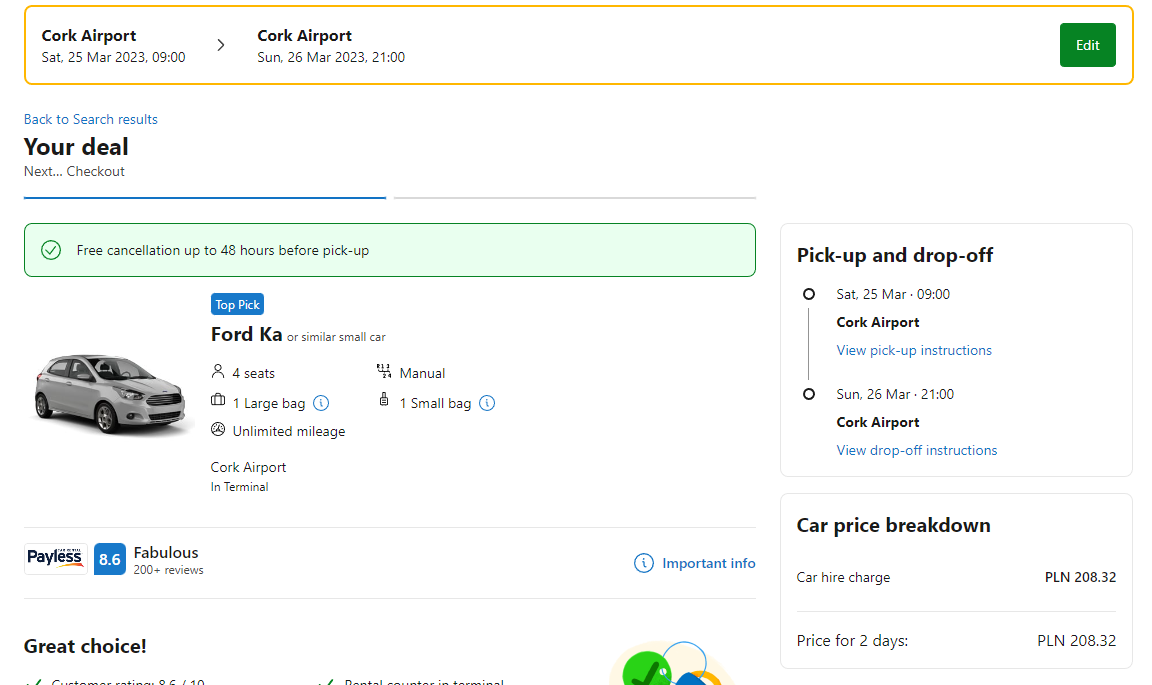Click the '200+ reviews' text

coord(168,570)
